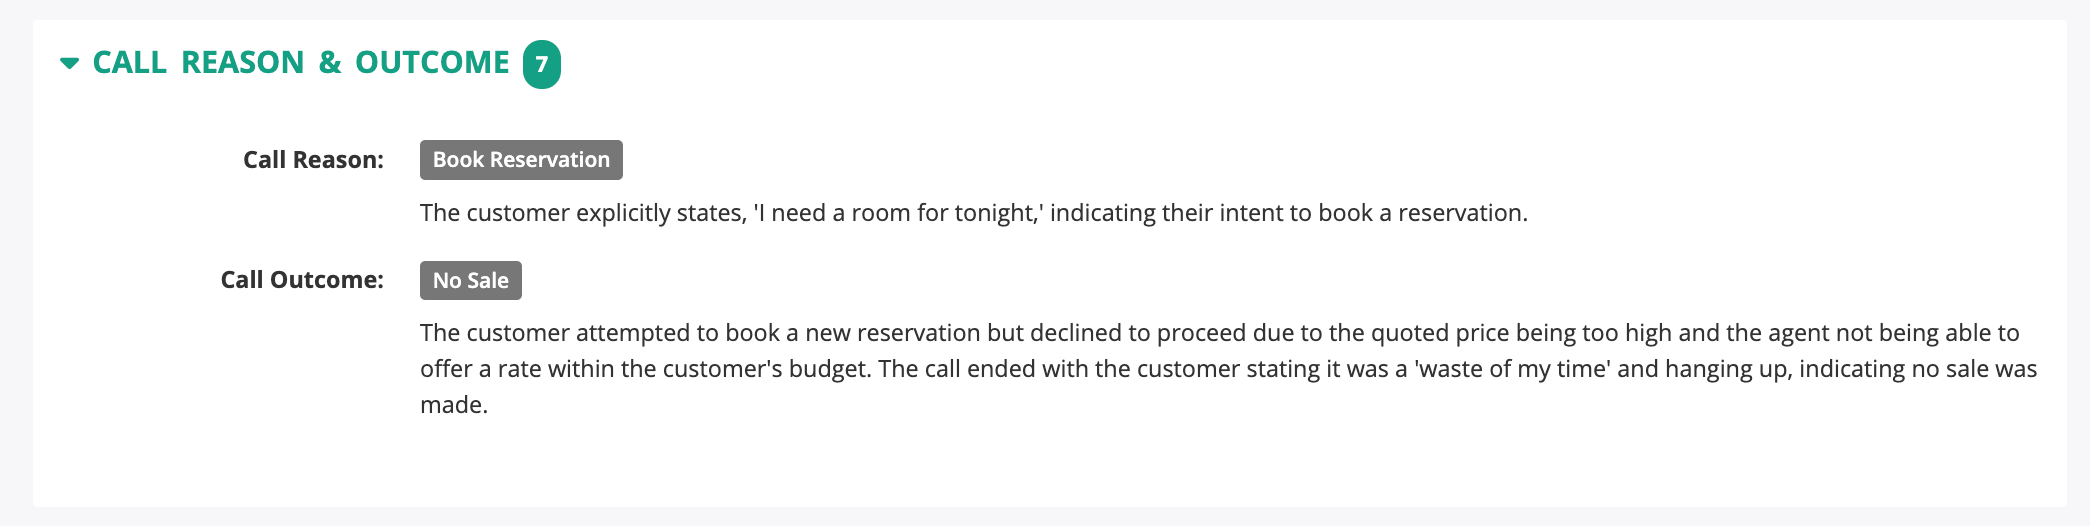The image size is (2090, 526).
Task: Click the green badge showing 7
Action: [541, 65]
